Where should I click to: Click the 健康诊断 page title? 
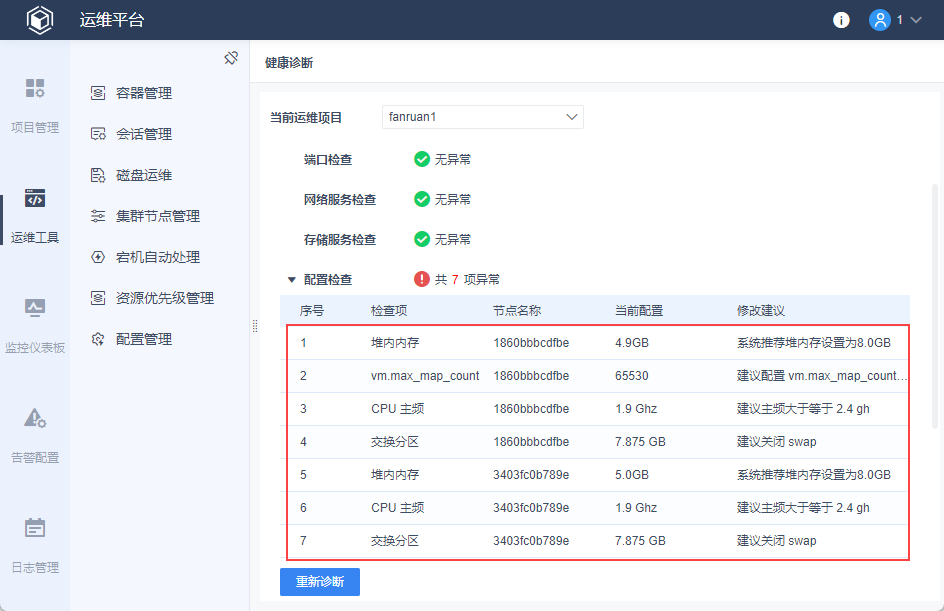tap(289, 63)
